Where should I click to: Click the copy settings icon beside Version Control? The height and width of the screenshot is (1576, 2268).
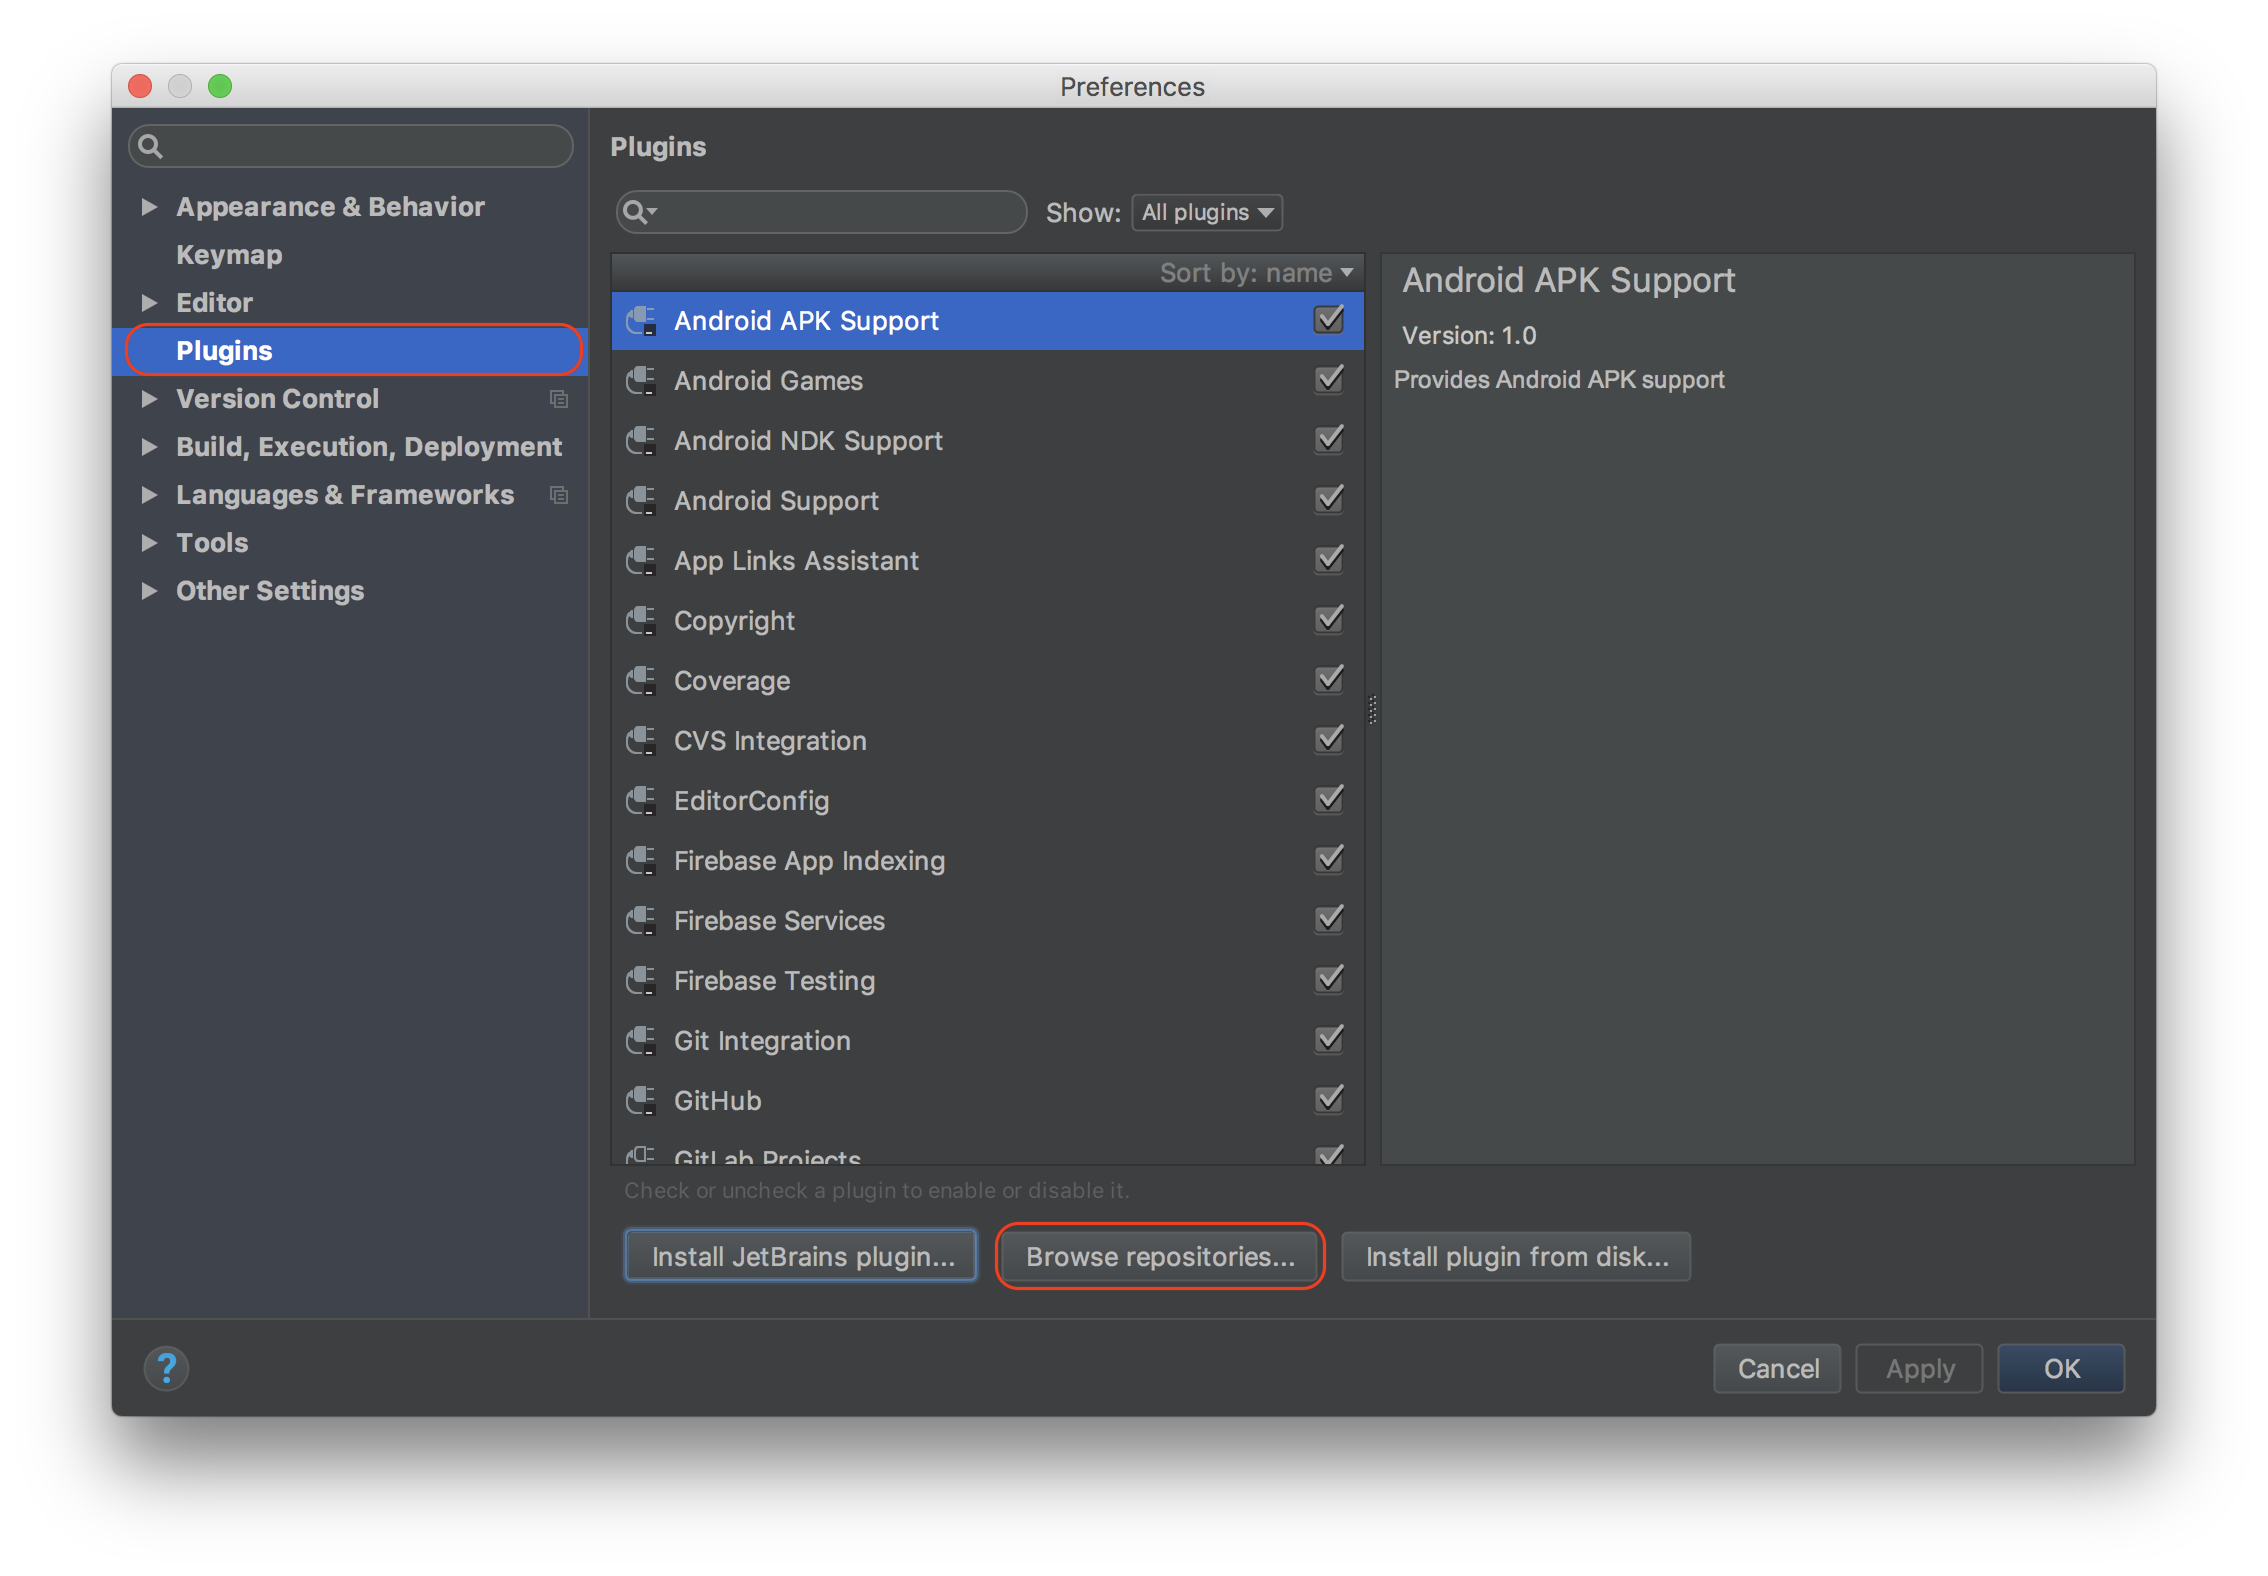[559, 398]
